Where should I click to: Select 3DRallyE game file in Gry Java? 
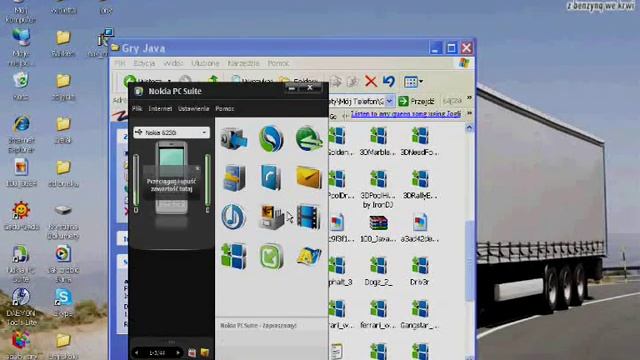(420, 185)
